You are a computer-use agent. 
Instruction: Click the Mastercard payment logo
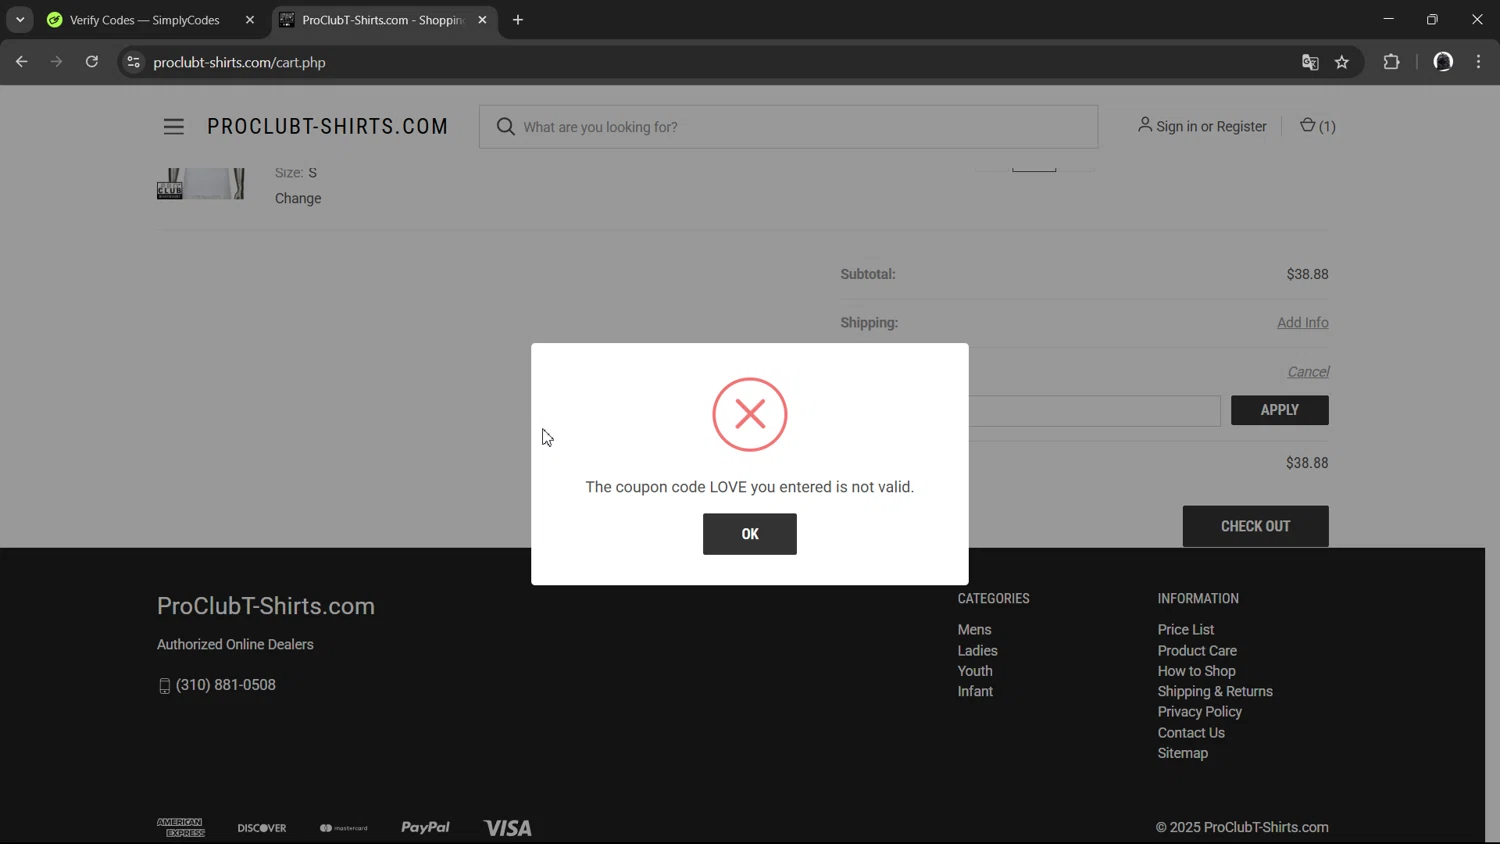point(344,828)
